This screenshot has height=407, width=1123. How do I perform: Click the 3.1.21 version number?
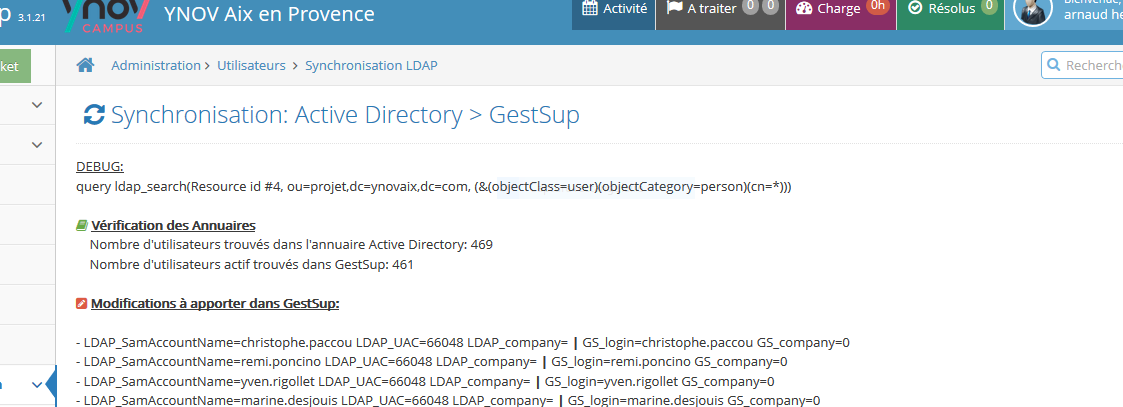(32, 16)
